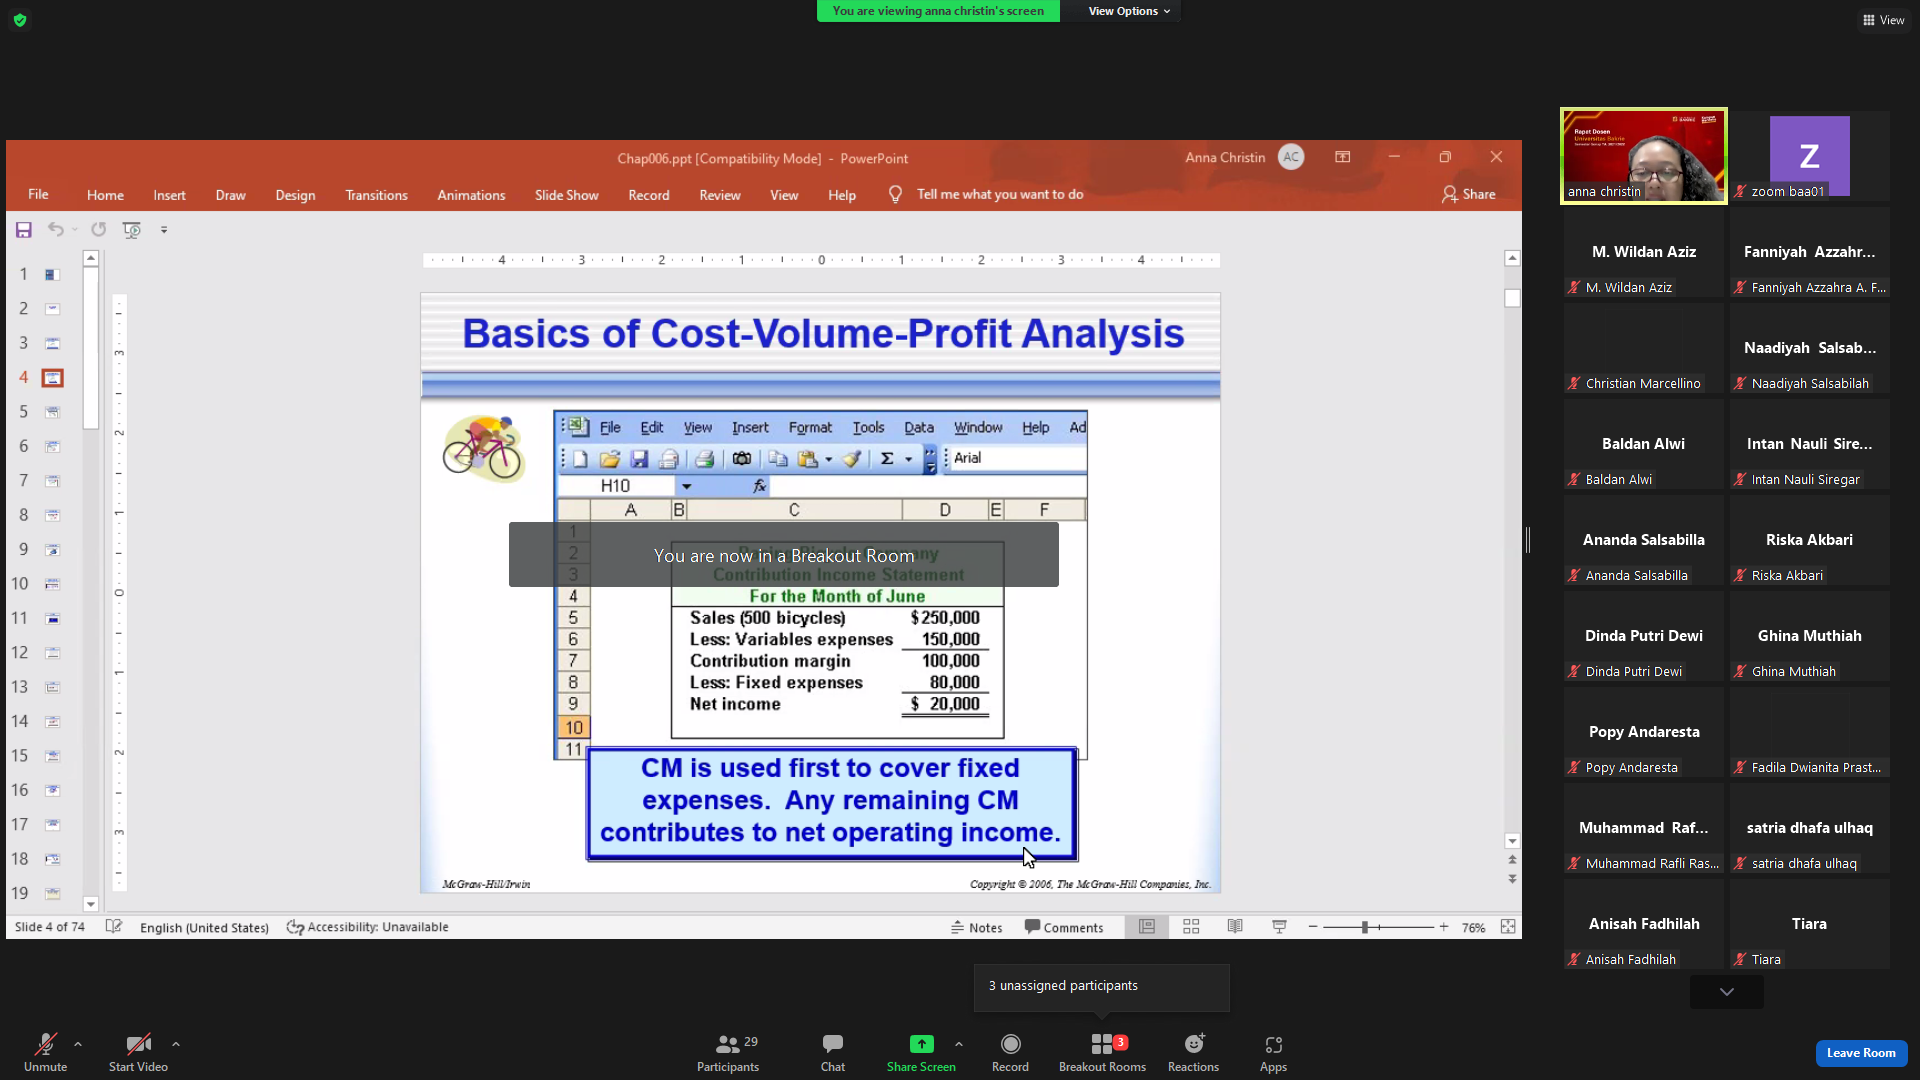Open the File menu
Screen dimensions: 1920x1080
click(x=38, y=194)
